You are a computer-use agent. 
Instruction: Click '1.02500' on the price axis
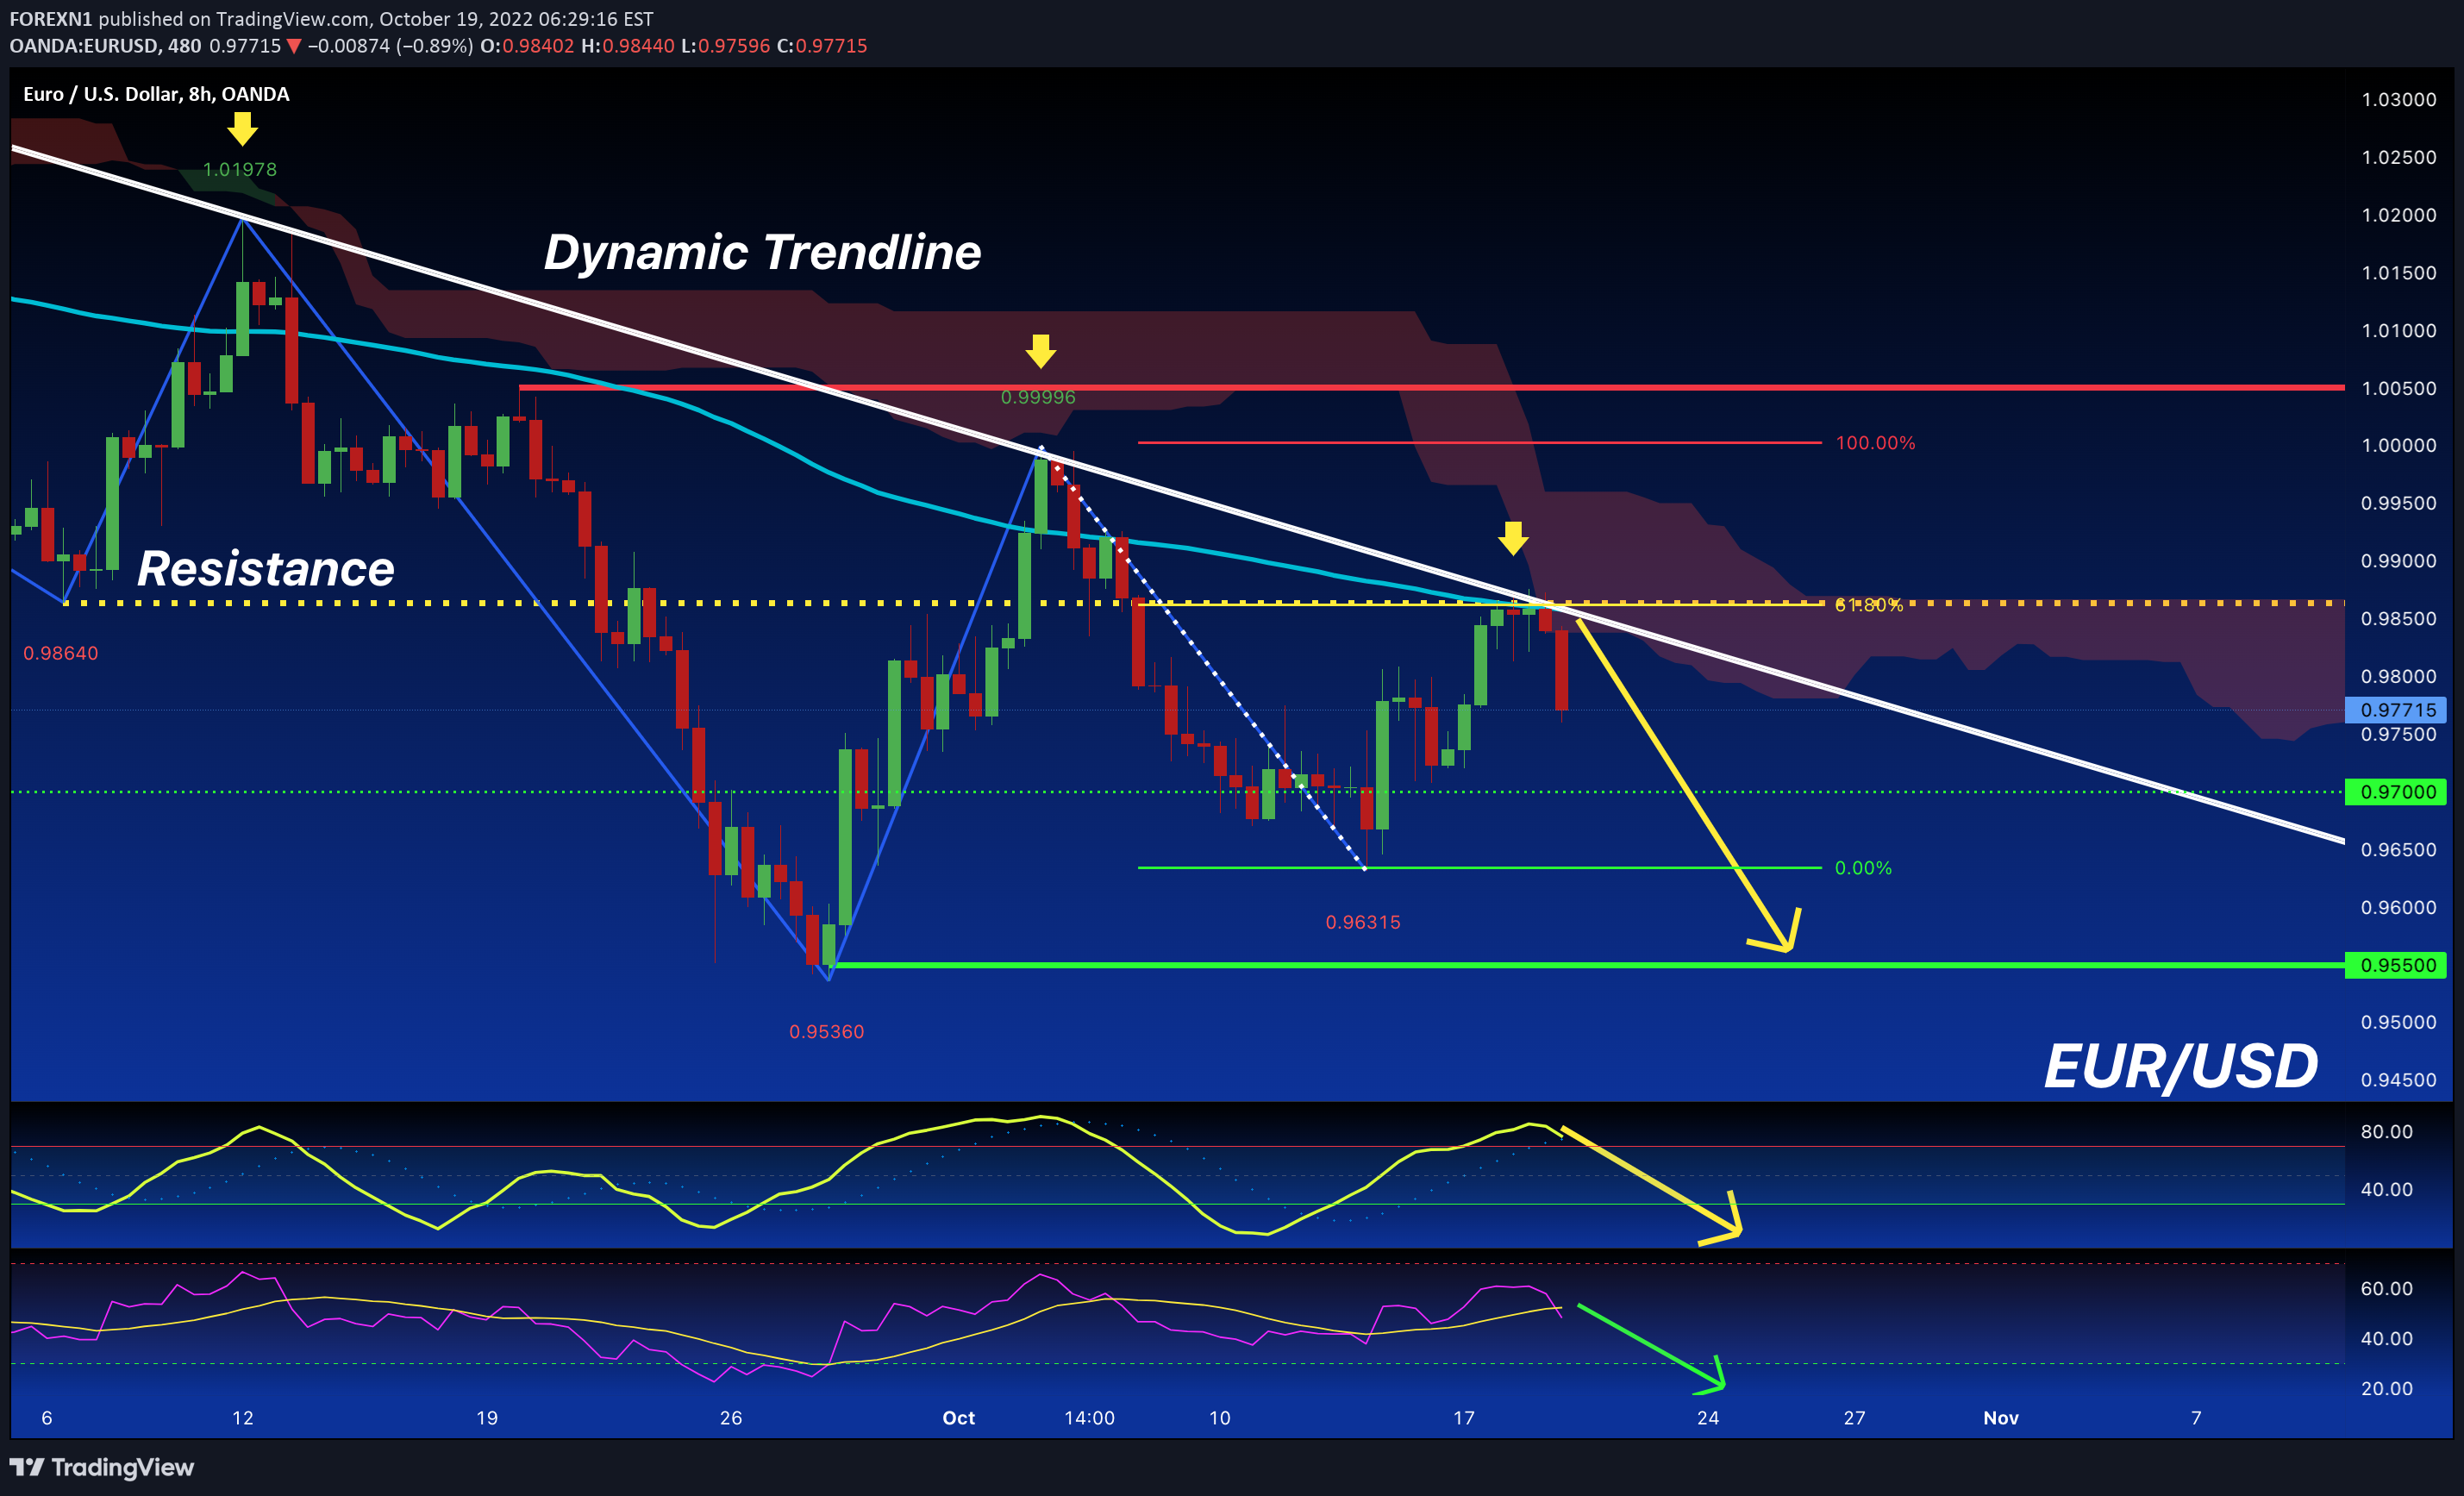pyautogui.click(x=2398, y=157)
